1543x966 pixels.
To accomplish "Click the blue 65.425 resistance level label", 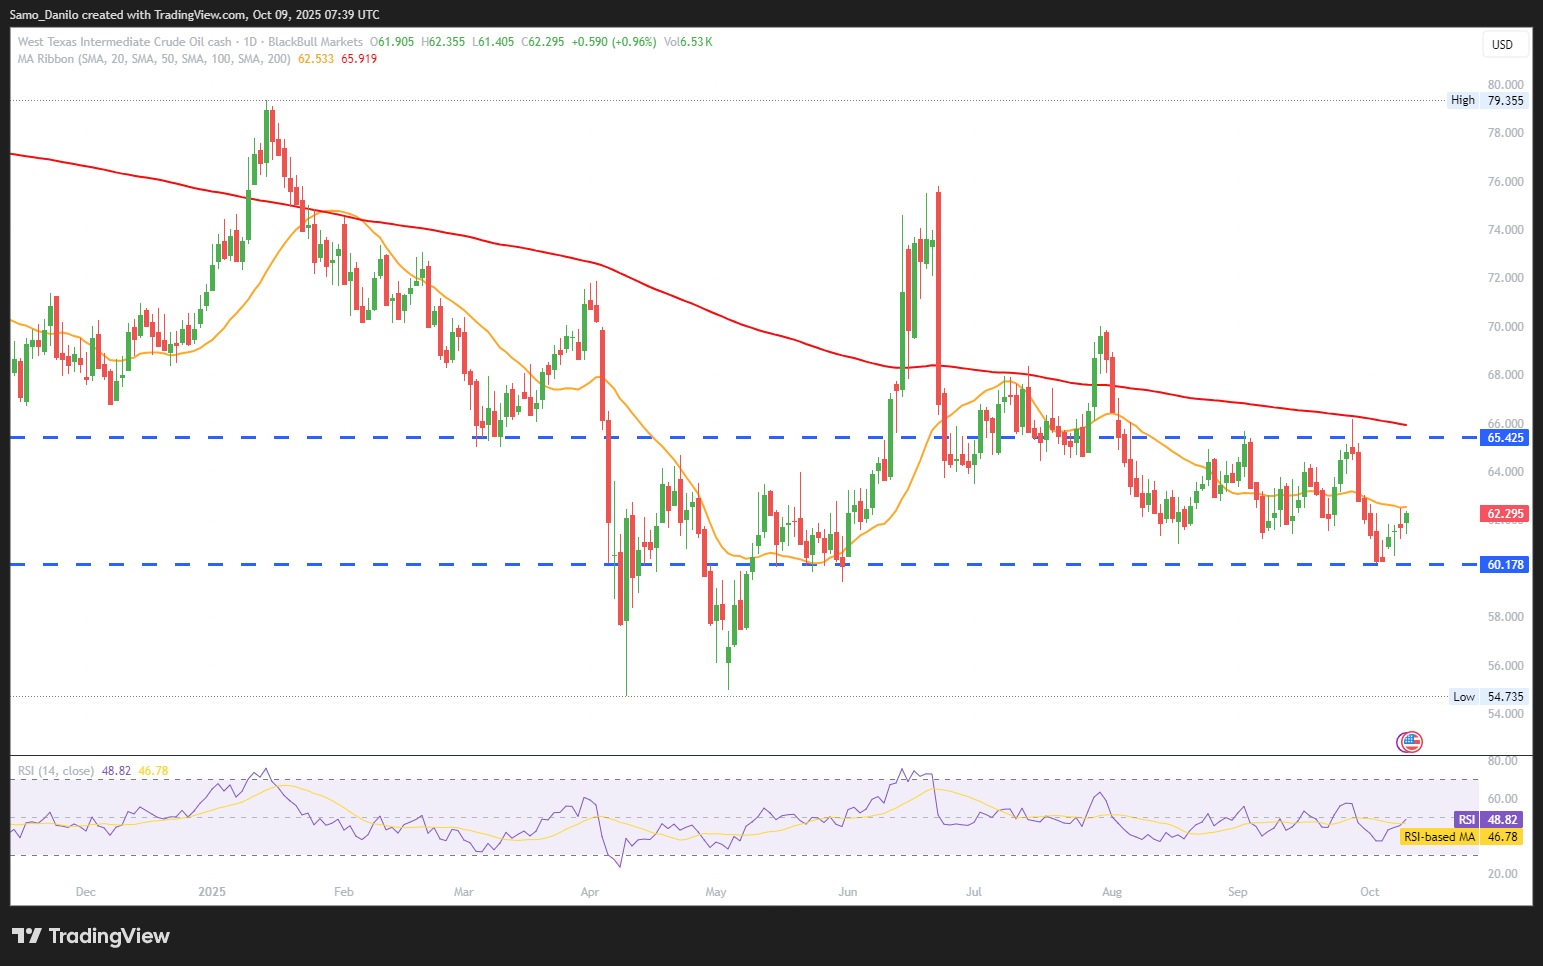I will (x=1505, y=438).
